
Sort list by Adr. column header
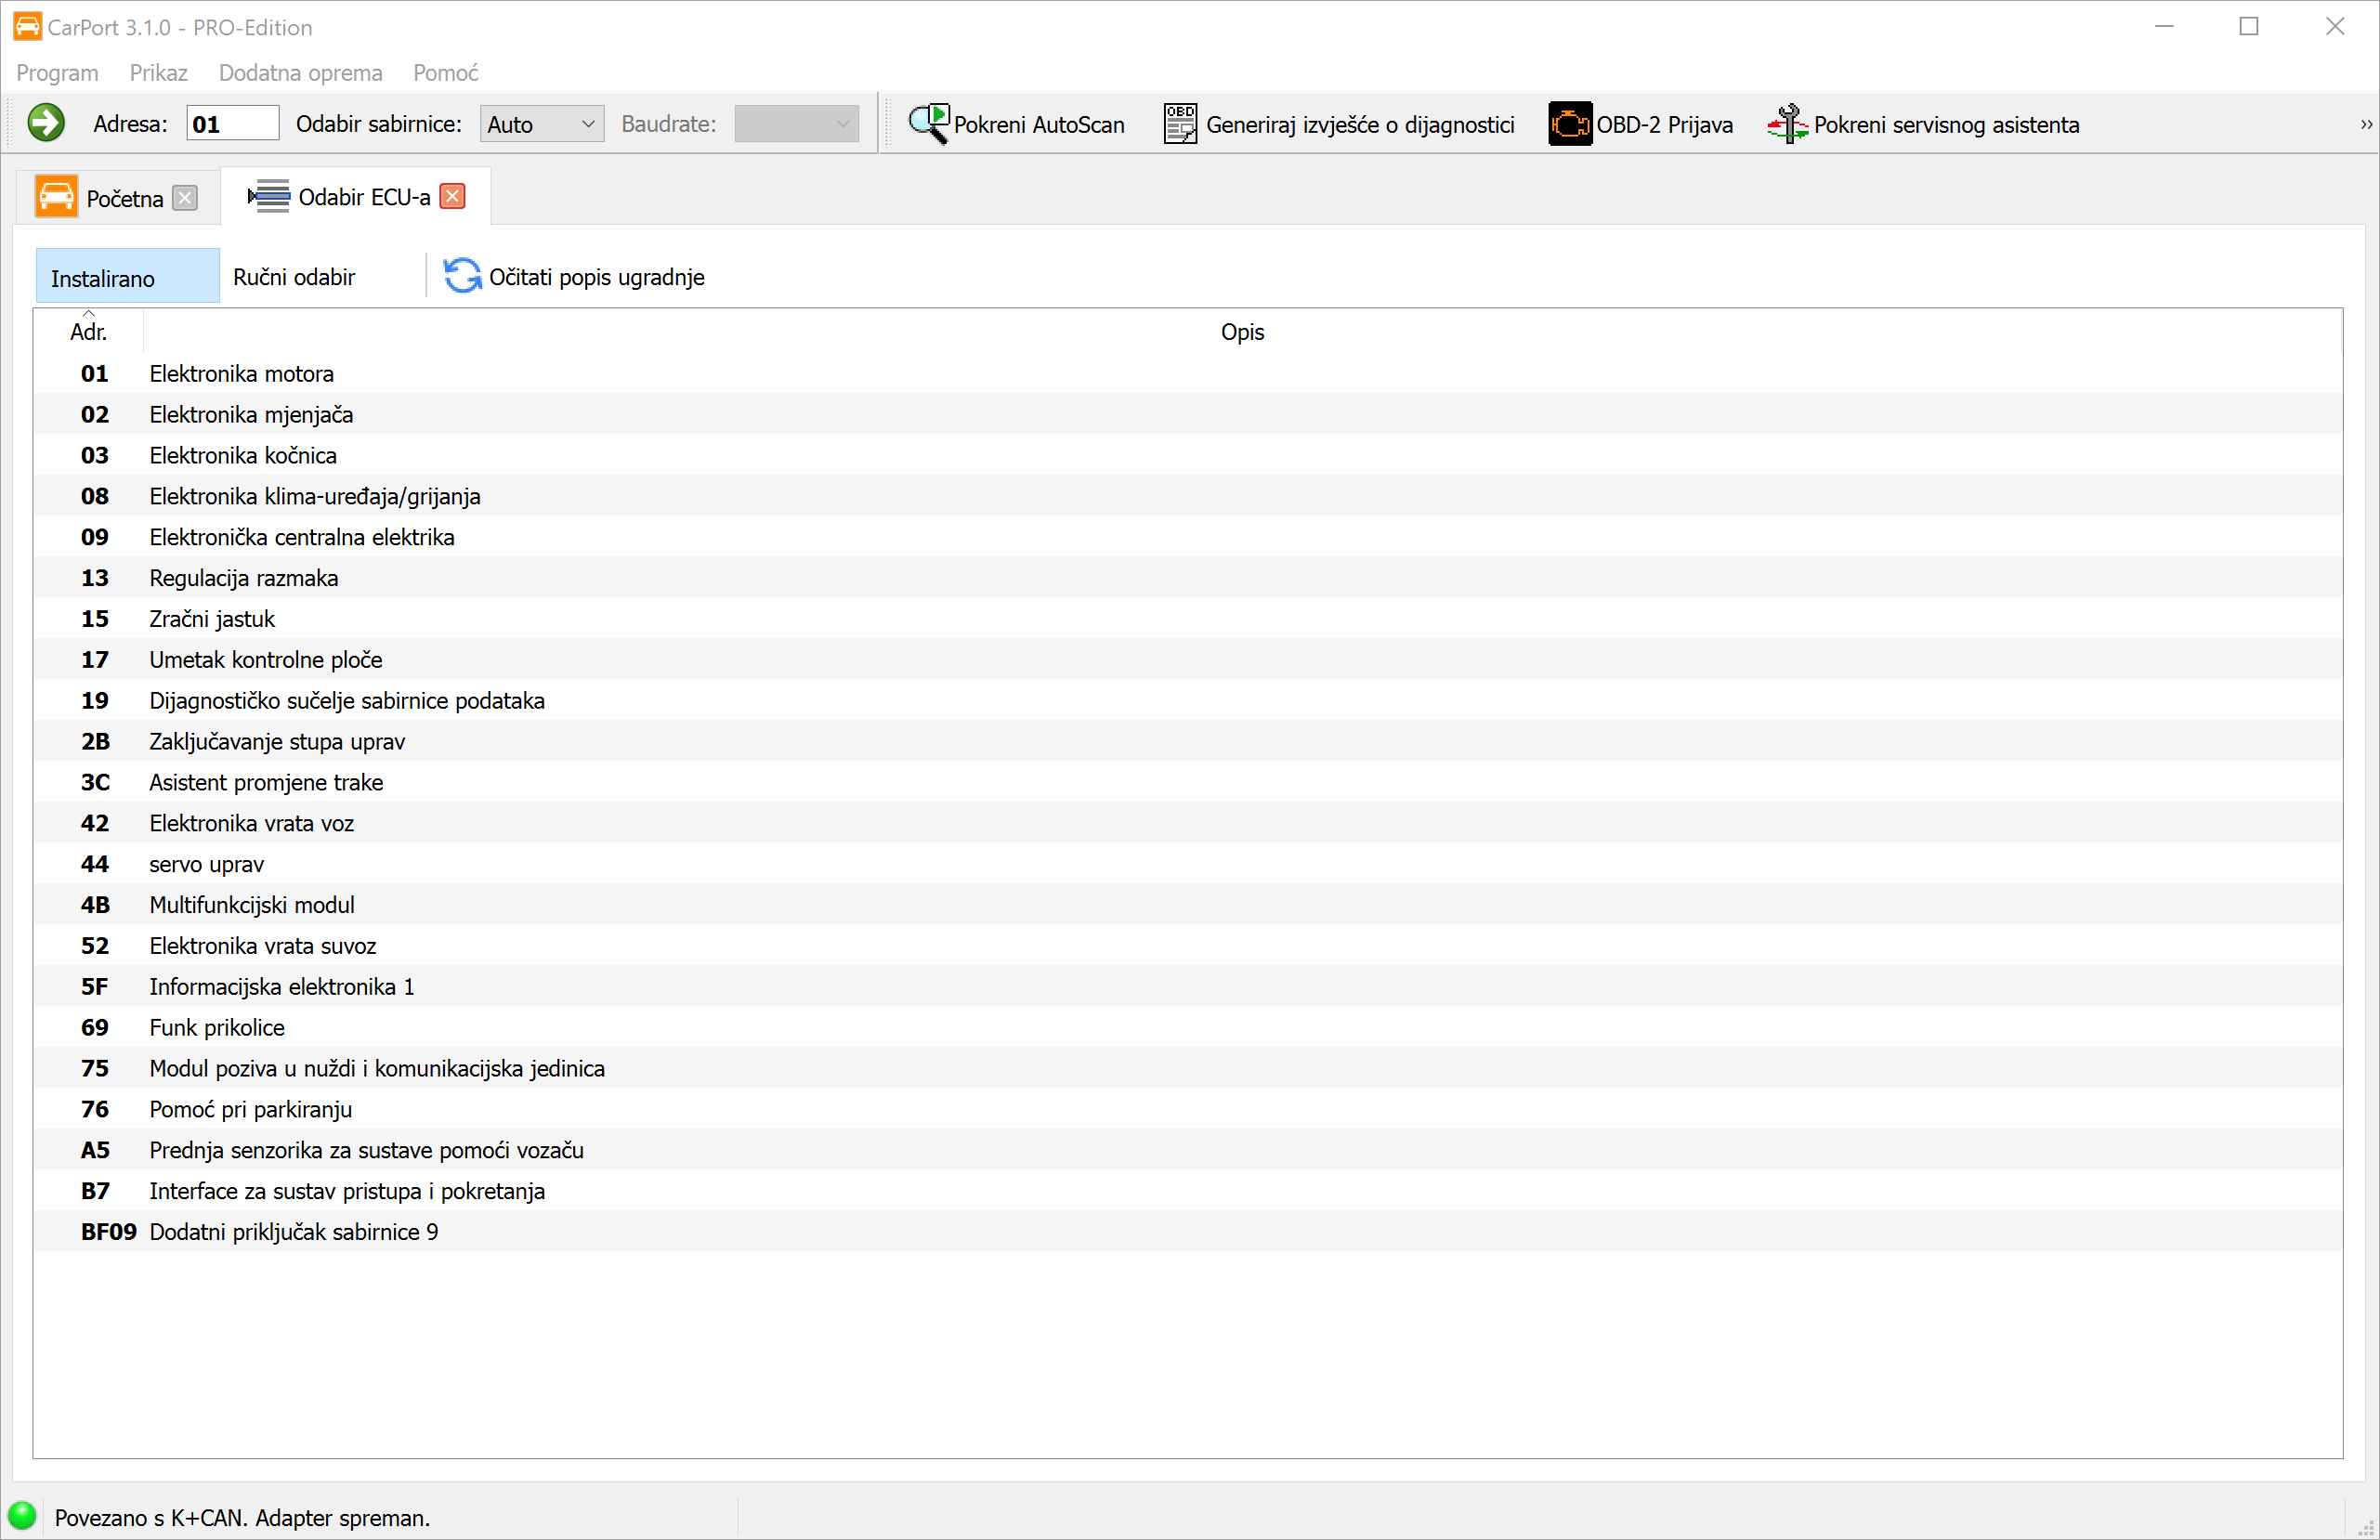88,332
